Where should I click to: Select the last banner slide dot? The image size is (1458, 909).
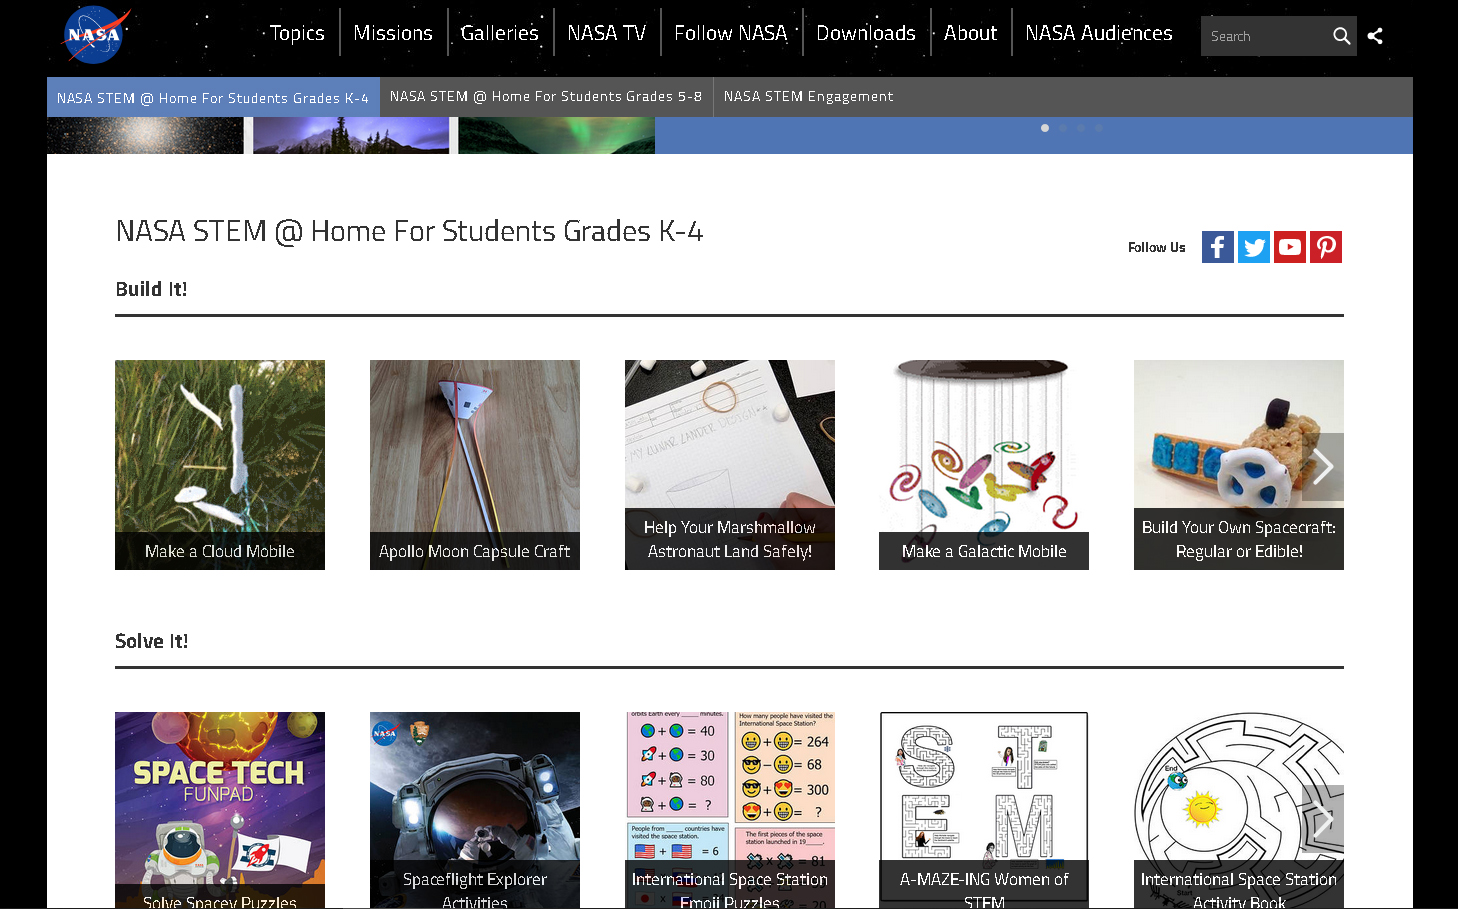point(1099,128)
